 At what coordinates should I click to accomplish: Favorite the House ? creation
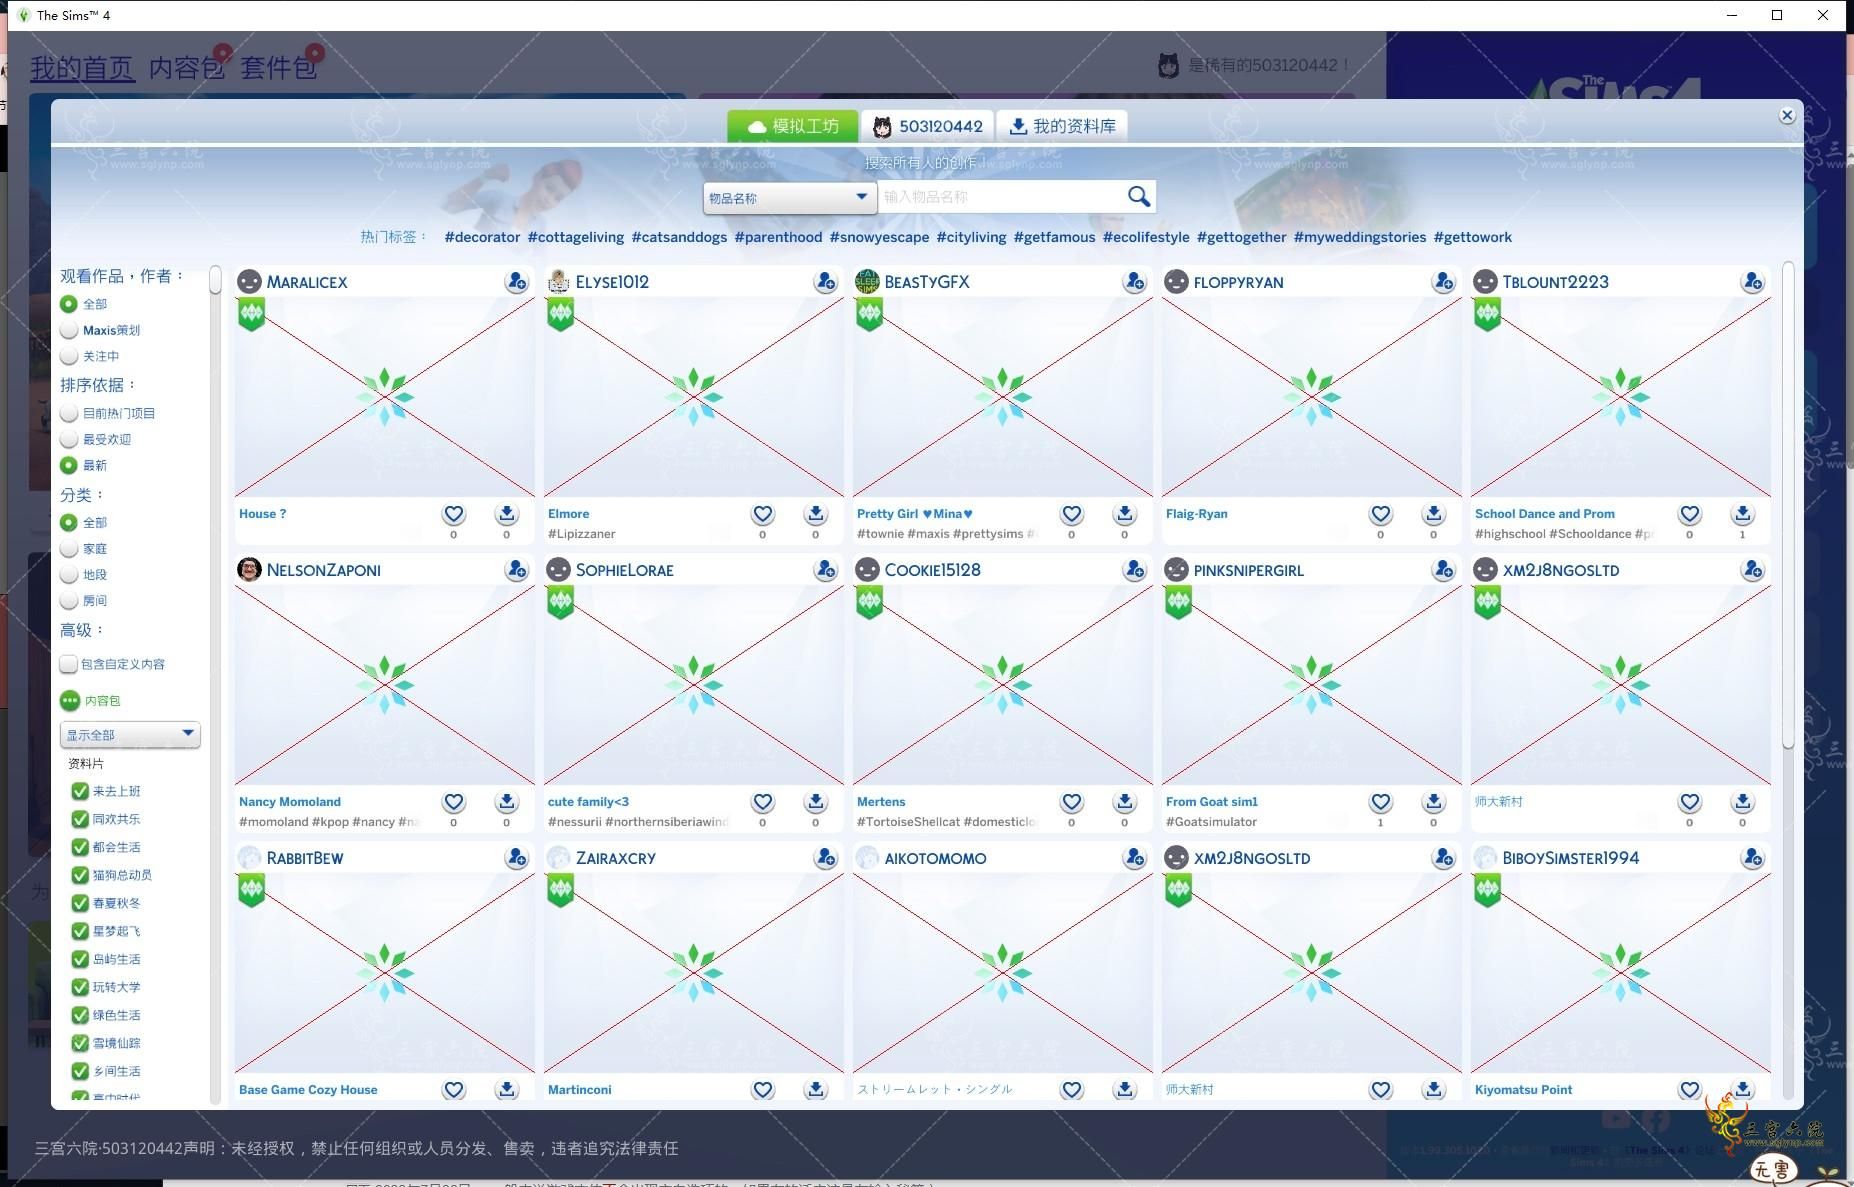pyautogui.click(x=454, y=514)
